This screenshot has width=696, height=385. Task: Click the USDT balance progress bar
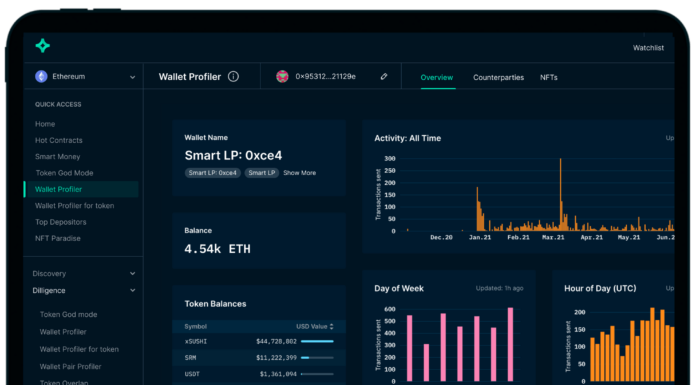(x=317, y=374)
